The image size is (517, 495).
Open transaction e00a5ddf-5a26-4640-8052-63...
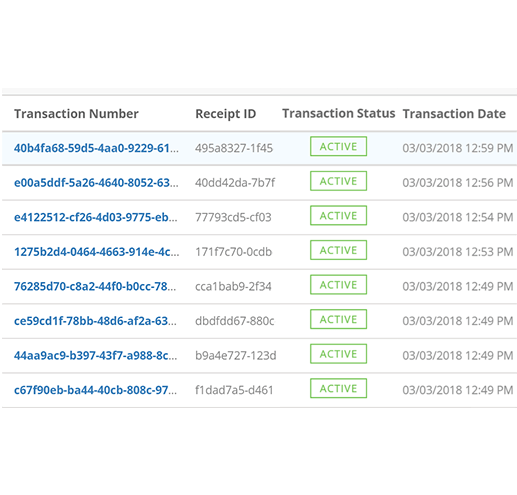pos(96,183)
